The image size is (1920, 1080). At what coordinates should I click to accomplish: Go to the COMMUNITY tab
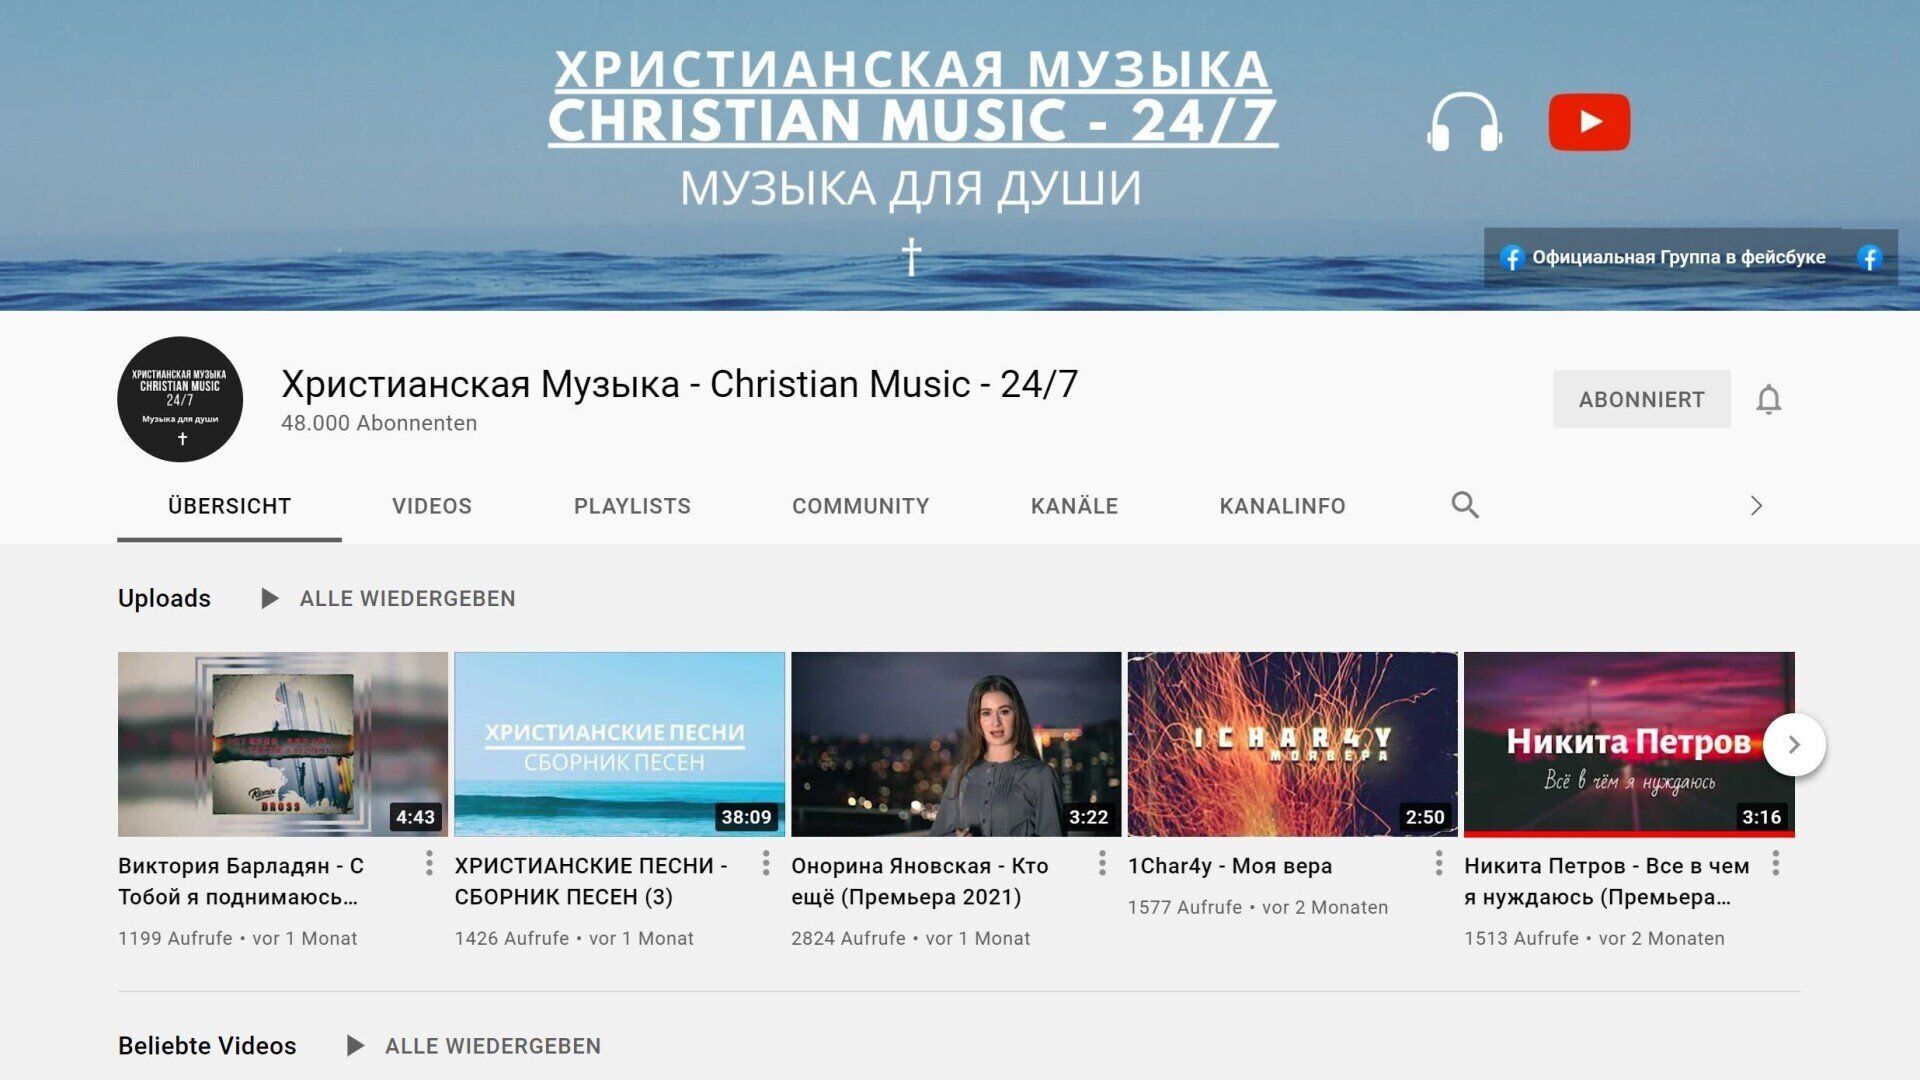point(860,506)
